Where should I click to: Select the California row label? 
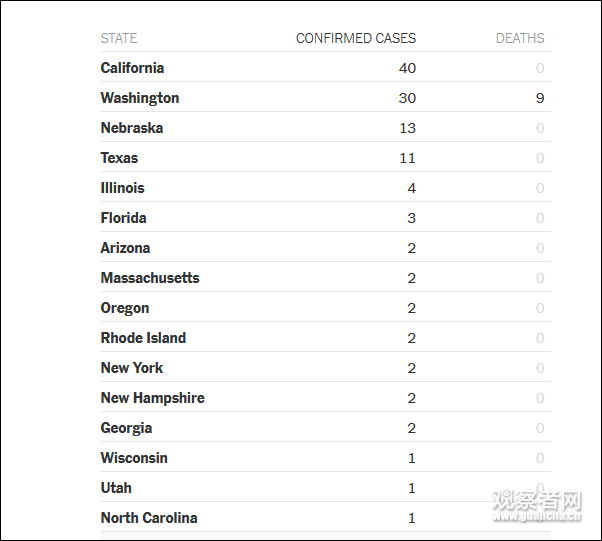click(132, 68)
